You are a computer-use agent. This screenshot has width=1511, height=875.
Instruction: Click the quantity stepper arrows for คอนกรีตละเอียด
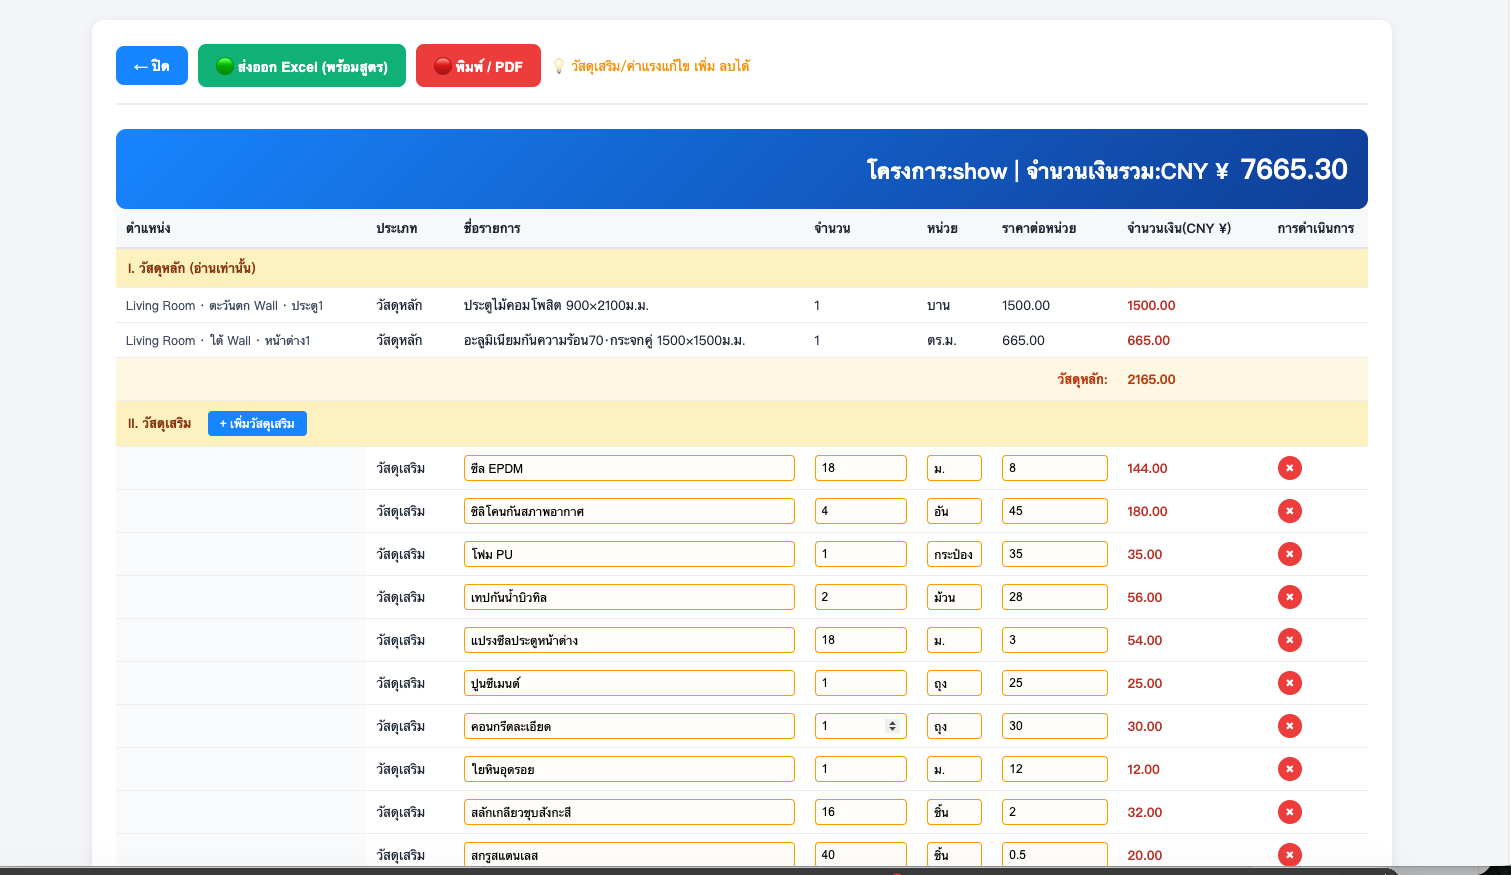pos(892,726)
